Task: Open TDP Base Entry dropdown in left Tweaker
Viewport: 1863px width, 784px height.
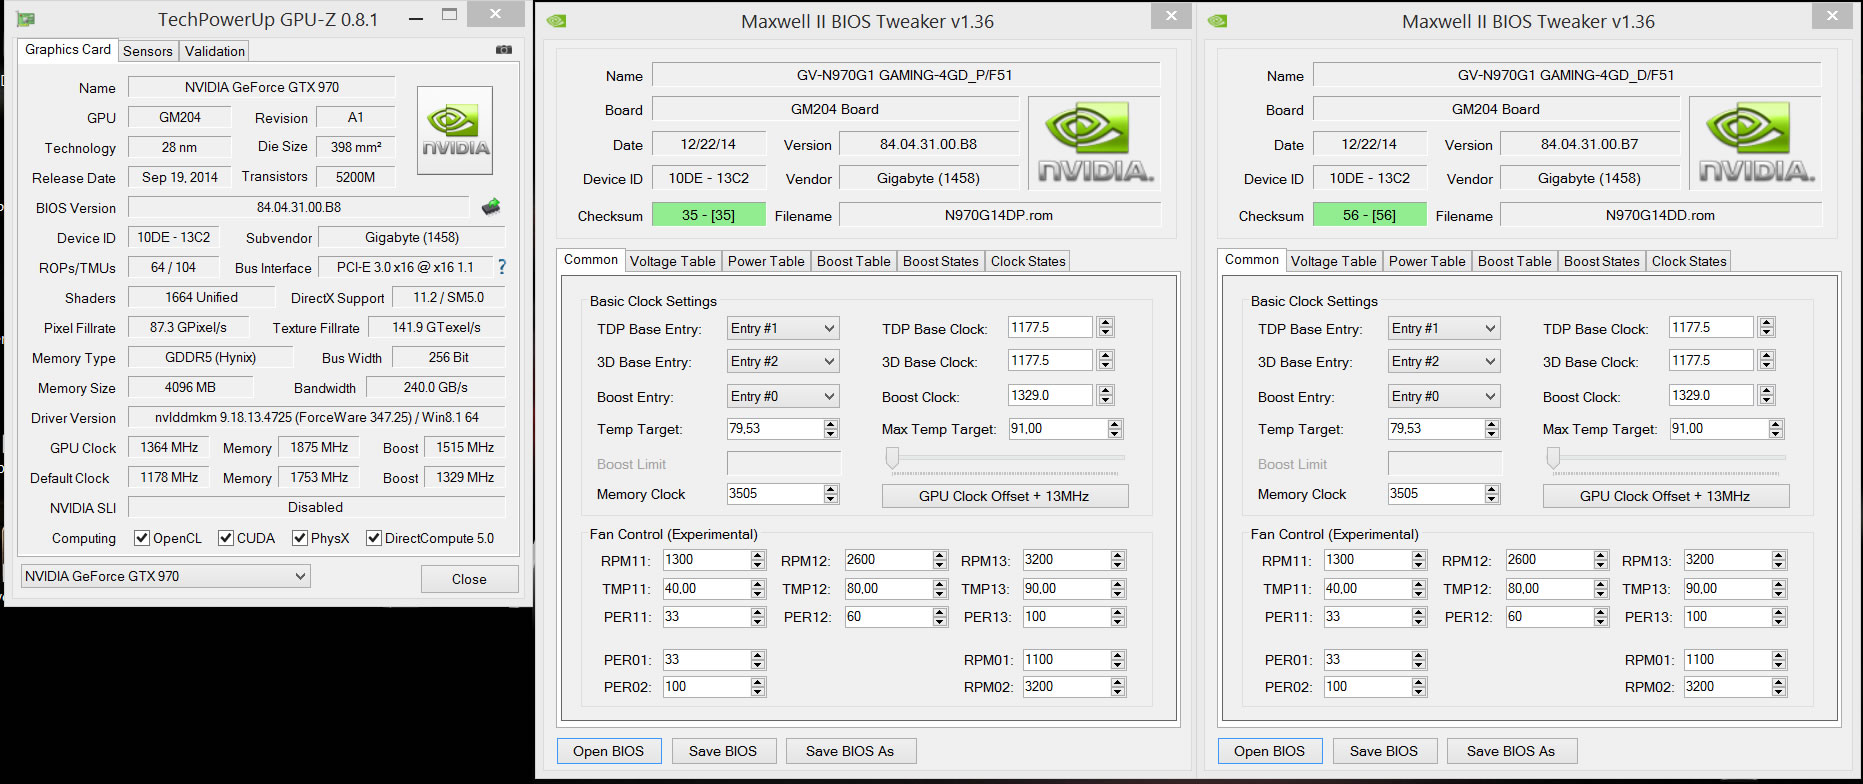Action: coord(783,328)
